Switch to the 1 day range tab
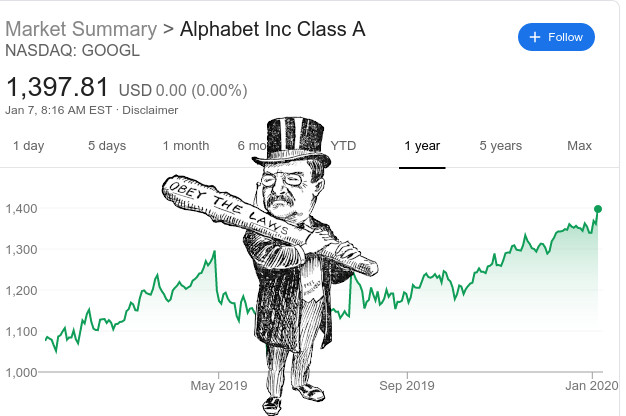Viewport: 626px width, 416px height. pyautogui.click(x=29, y=146)
